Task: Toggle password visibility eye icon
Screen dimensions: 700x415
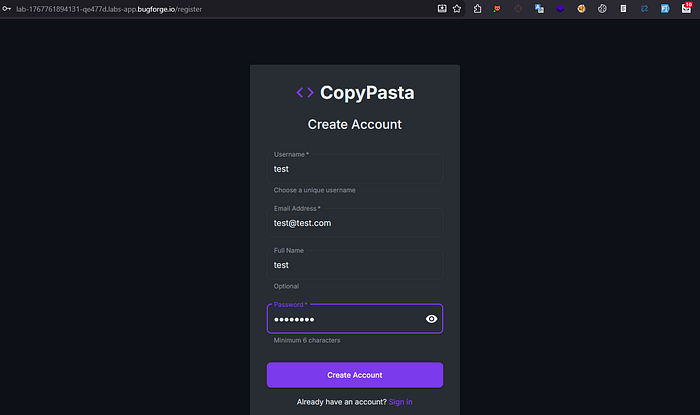Action: pos(431,319)
